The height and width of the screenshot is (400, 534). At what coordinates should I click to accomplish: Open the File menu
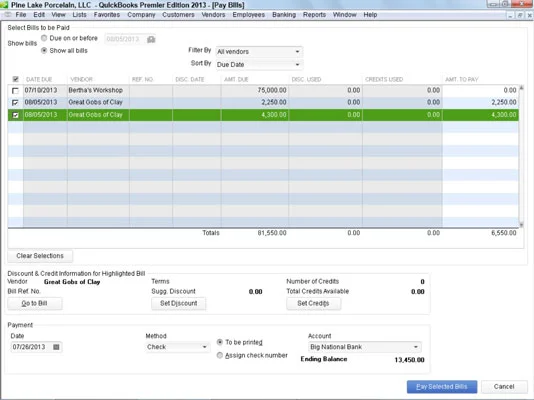pyautogui.click(x=21, y=15)
